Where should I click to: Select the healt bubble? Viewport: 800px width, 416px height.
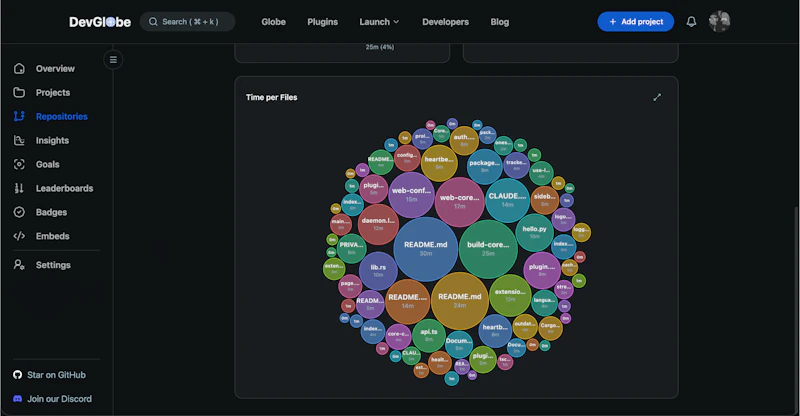pos(439,362)
